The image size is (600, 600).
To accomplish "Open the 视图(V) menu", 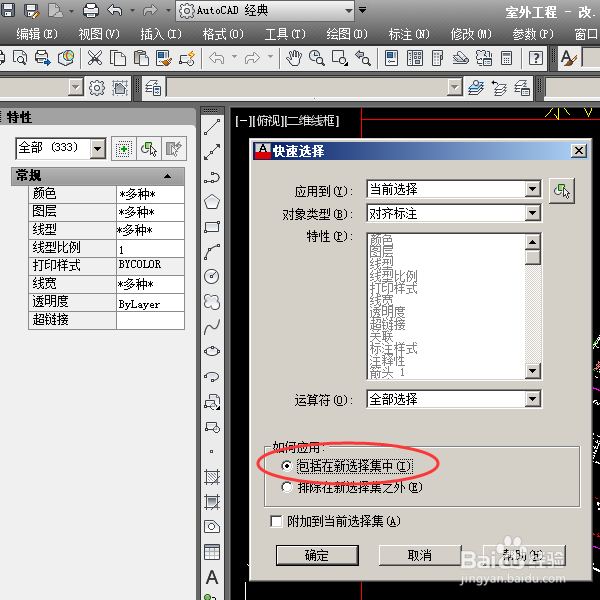I will coord(99,34).
